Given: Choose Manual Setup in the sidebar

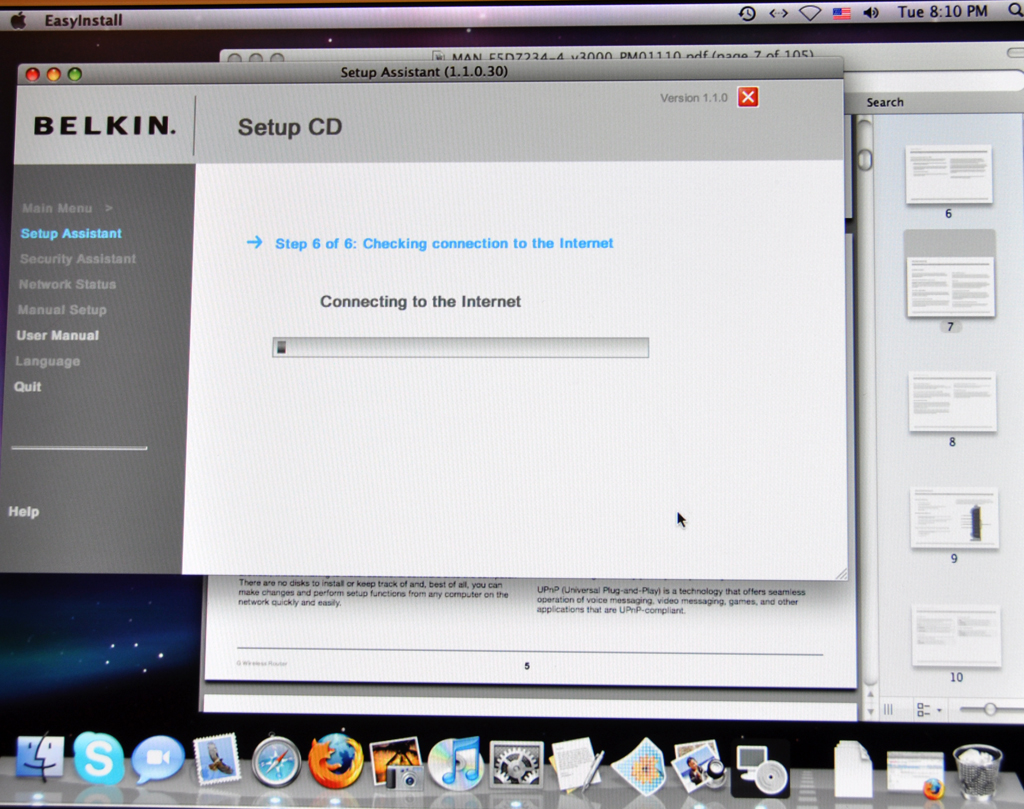Looking at the screenshot, I should (62, 309).
